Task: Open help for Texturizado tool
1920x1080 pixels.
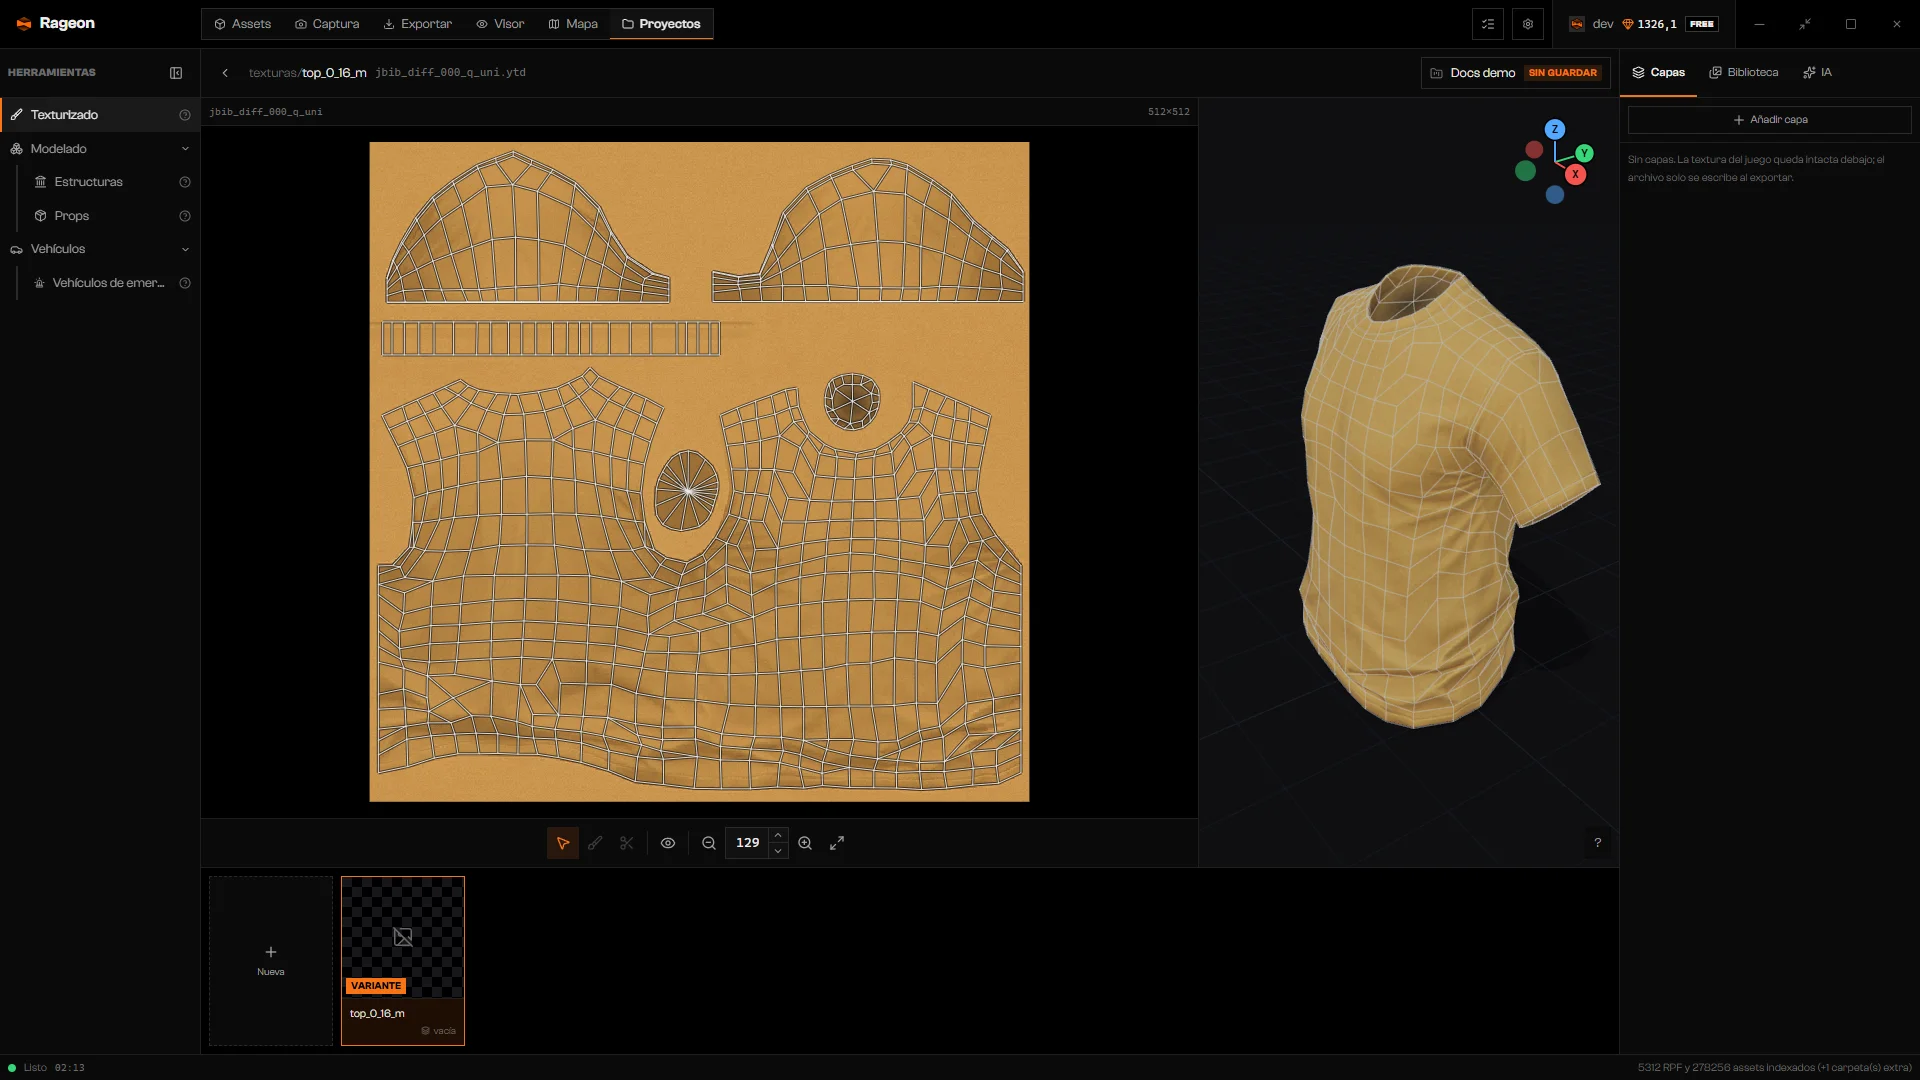Action: click(185, 115)
